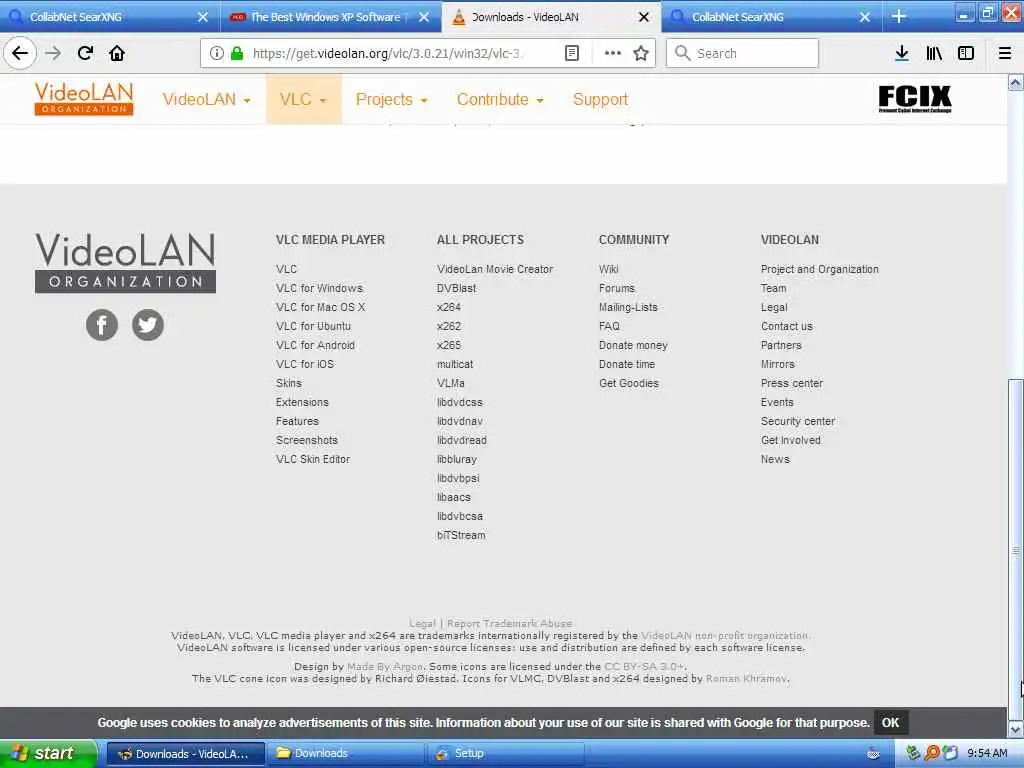1024x768 pixels.
Task: Open Project and Organization link
Action: (820, 269)
